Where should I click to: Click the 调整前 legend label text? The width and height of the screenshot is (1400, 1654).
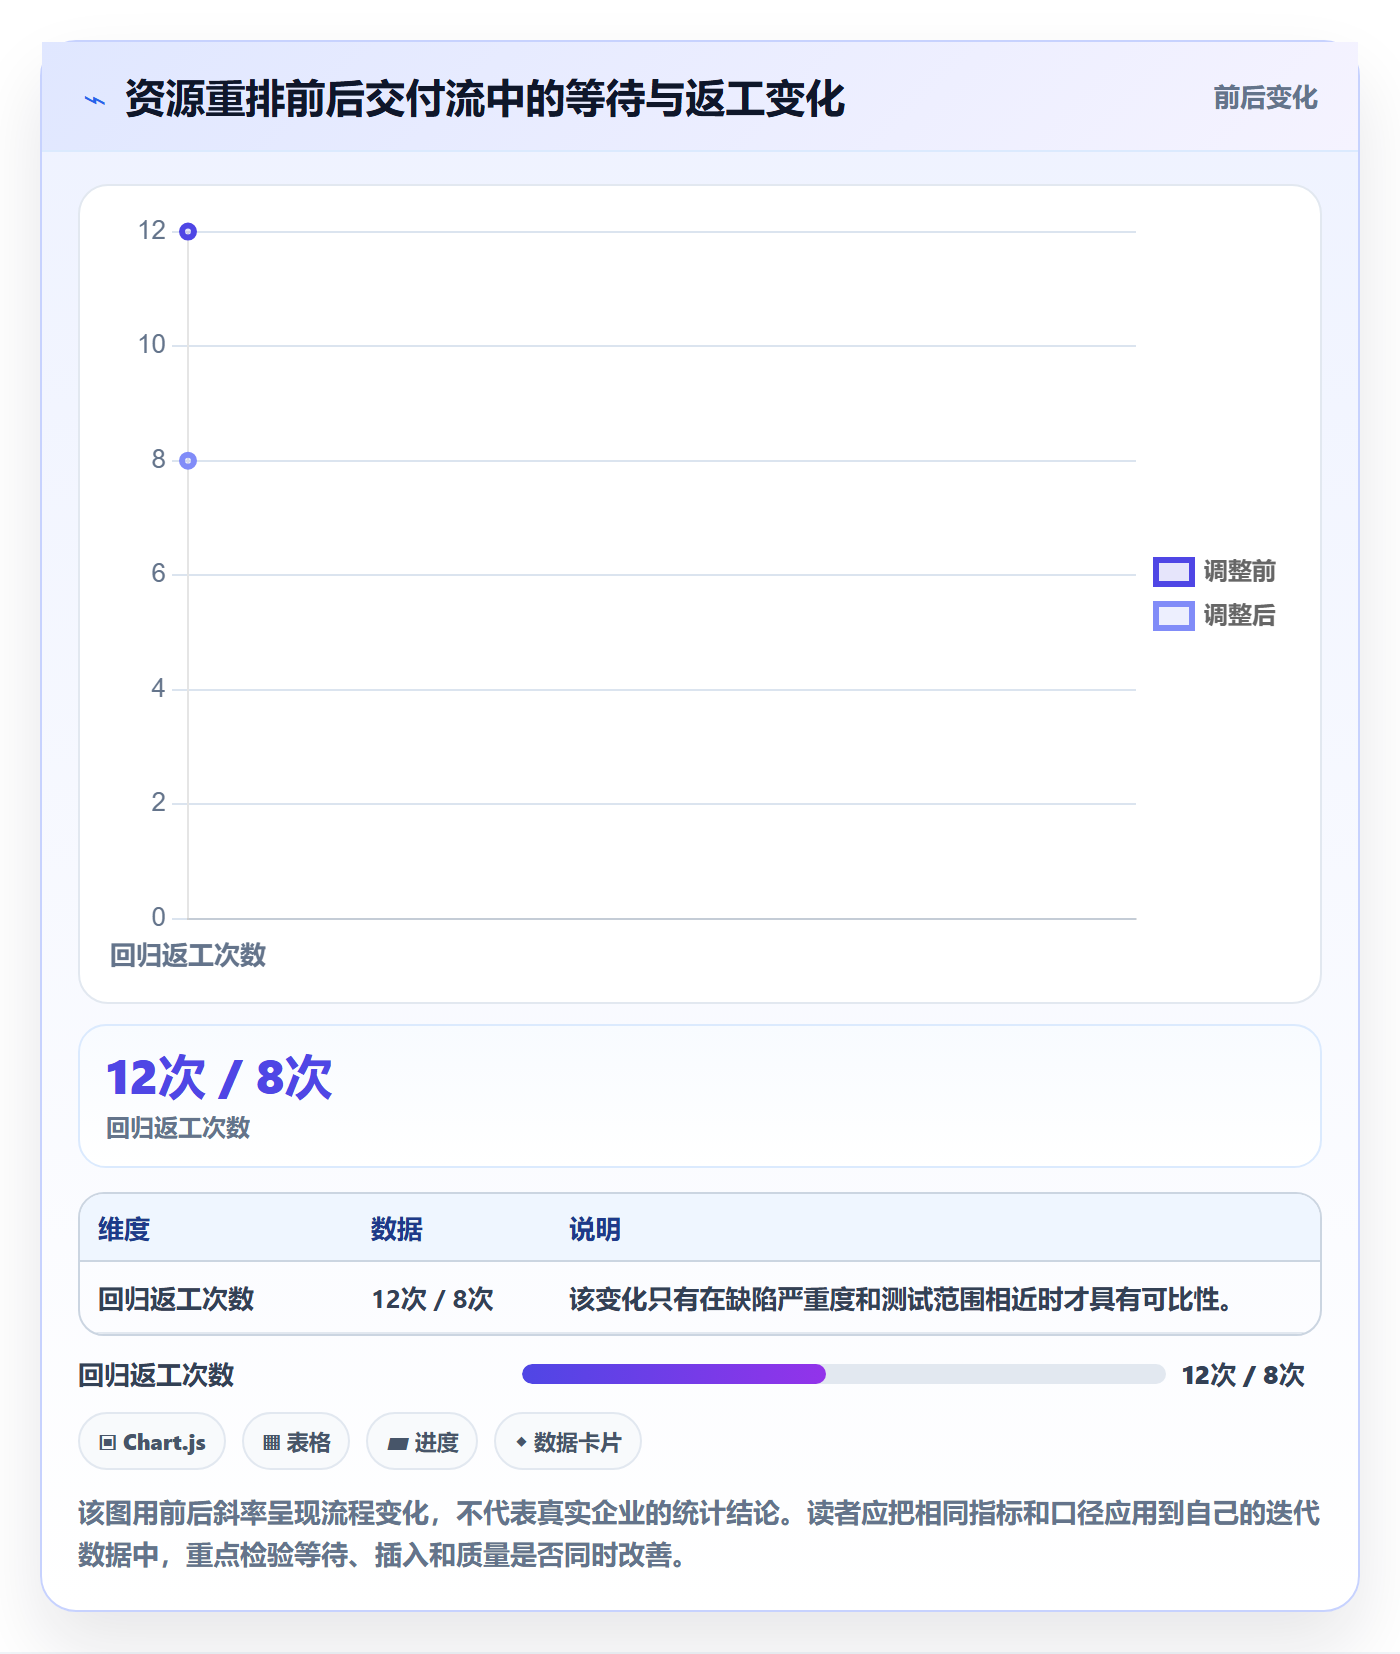pyautogui.click(x=1240, y=571)
